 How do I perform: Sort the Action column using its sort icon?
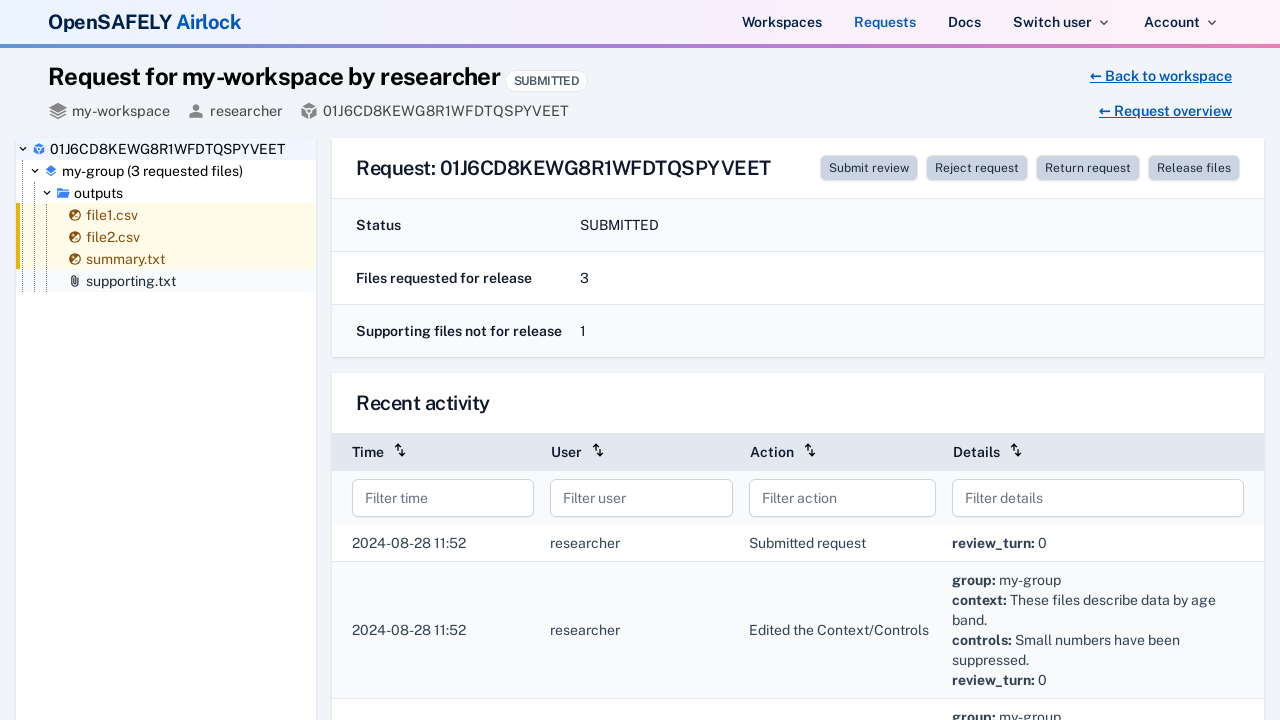pos(810,450)
